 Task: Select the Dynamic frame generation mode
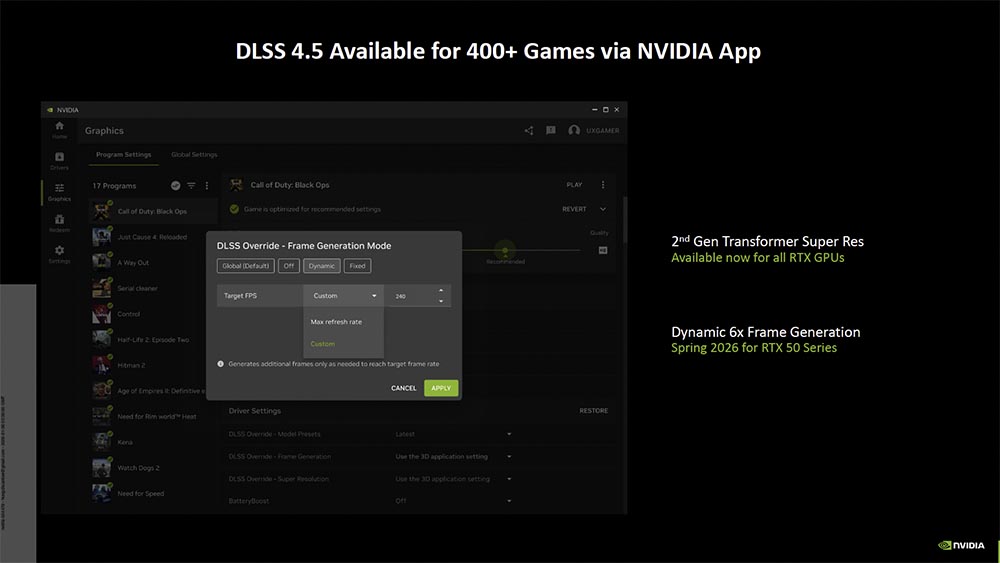[x=321, y=266]
